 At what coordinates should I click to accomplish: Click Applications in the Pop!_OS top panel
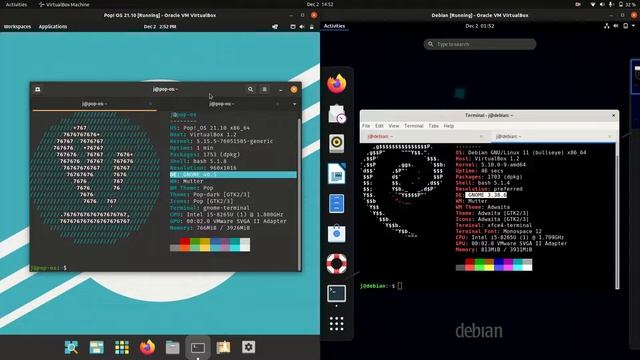coord(53,27)
